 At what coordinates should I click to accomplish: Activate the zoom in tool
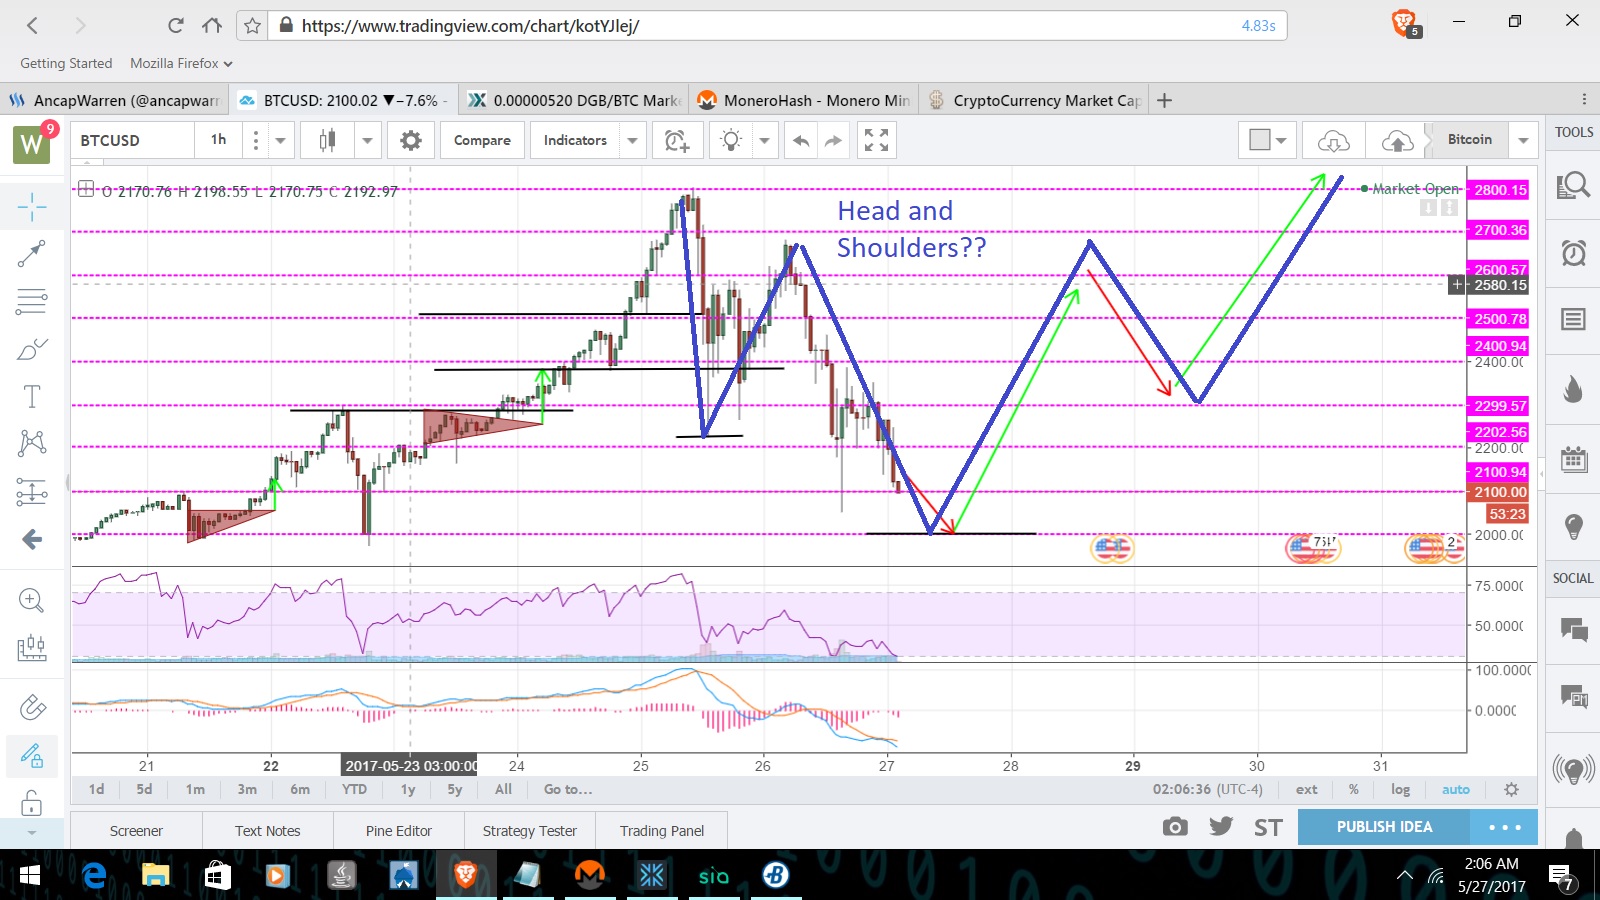click(x=32, y=600)
